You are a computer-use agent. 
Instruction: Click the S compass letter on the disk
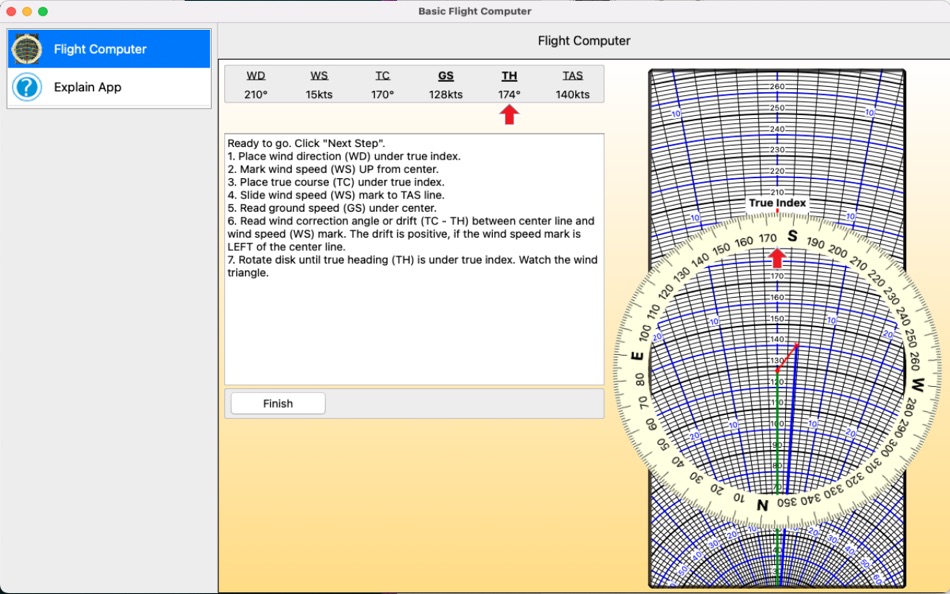click(792, 236)
